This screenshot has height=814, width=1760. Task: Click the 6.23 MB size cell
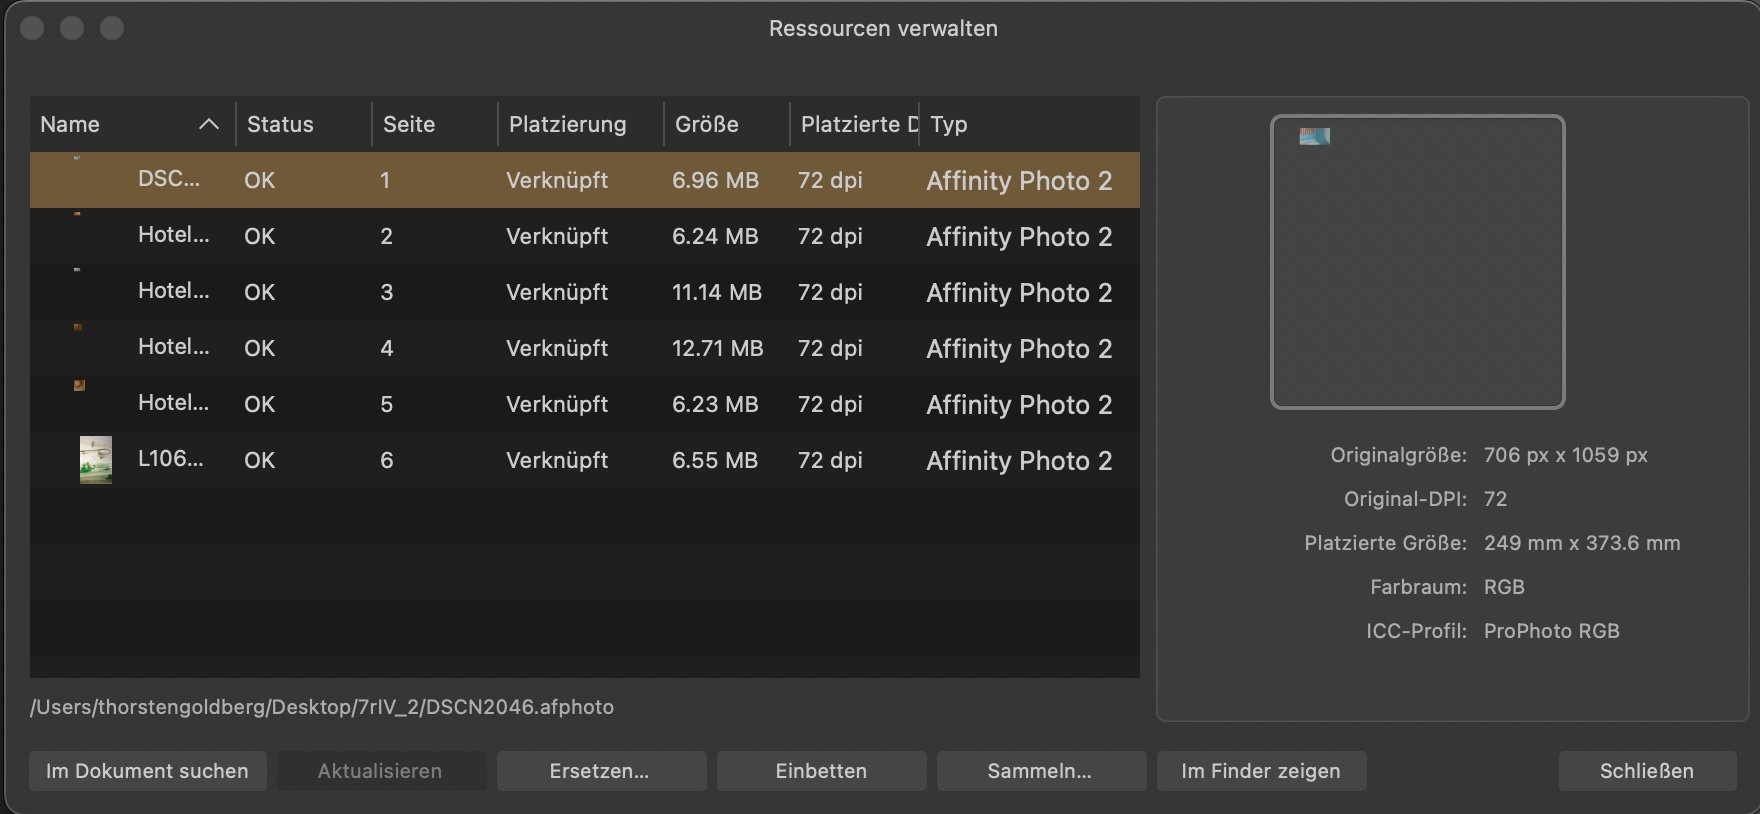[x=715, y=404]
